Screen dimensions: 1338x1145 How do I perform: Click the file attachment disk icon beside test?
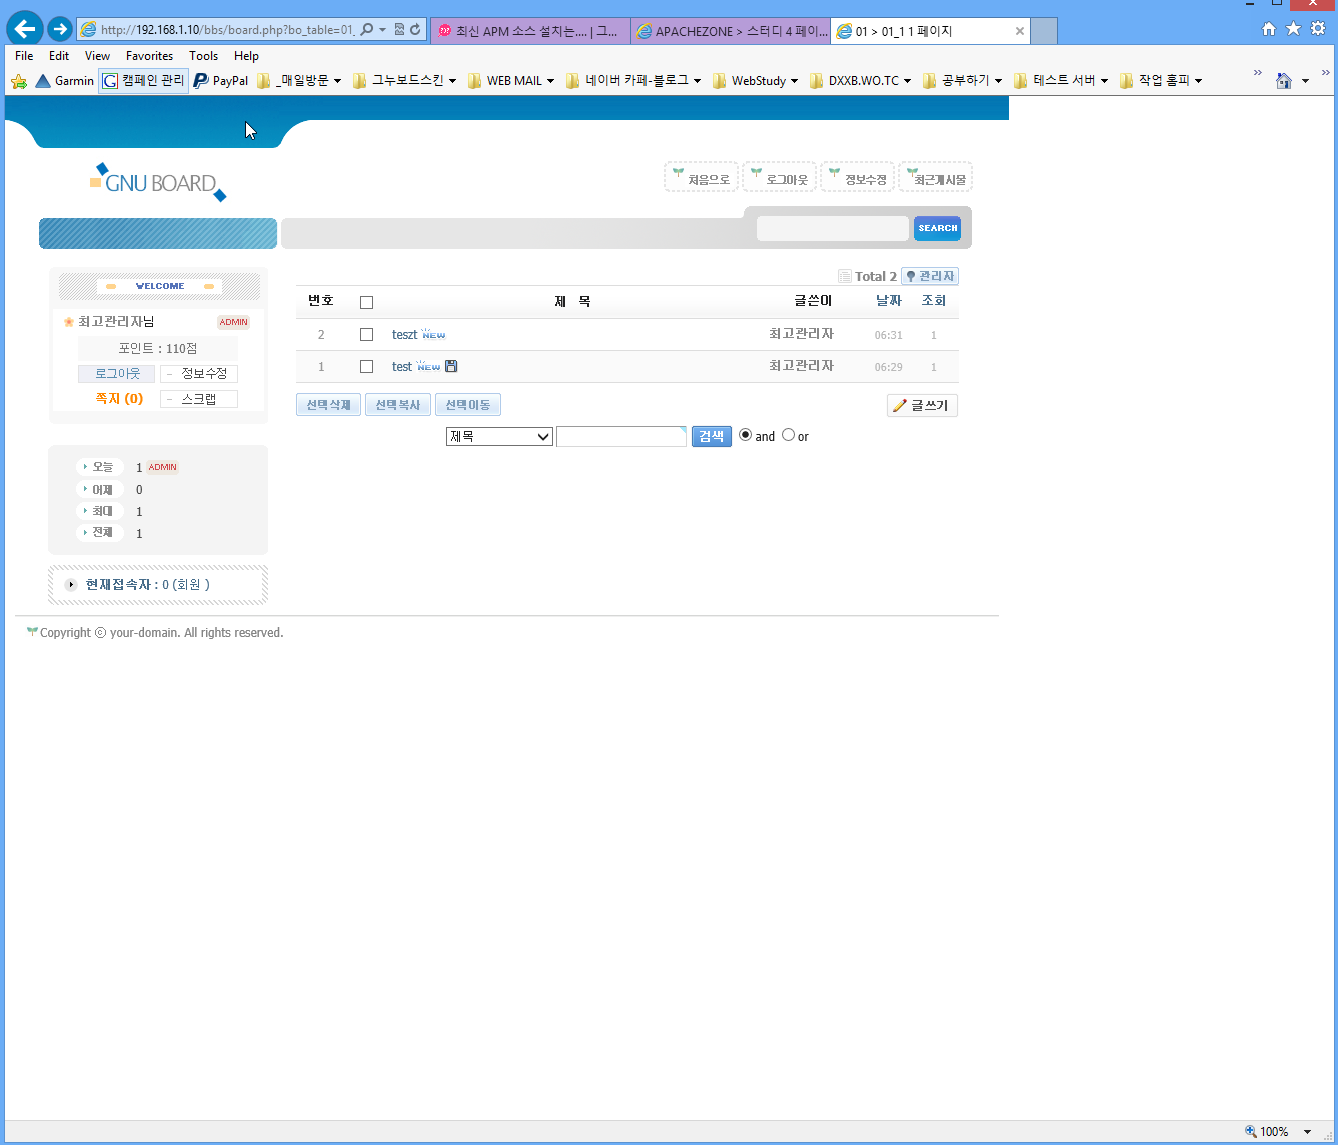(x=451, y=366)
